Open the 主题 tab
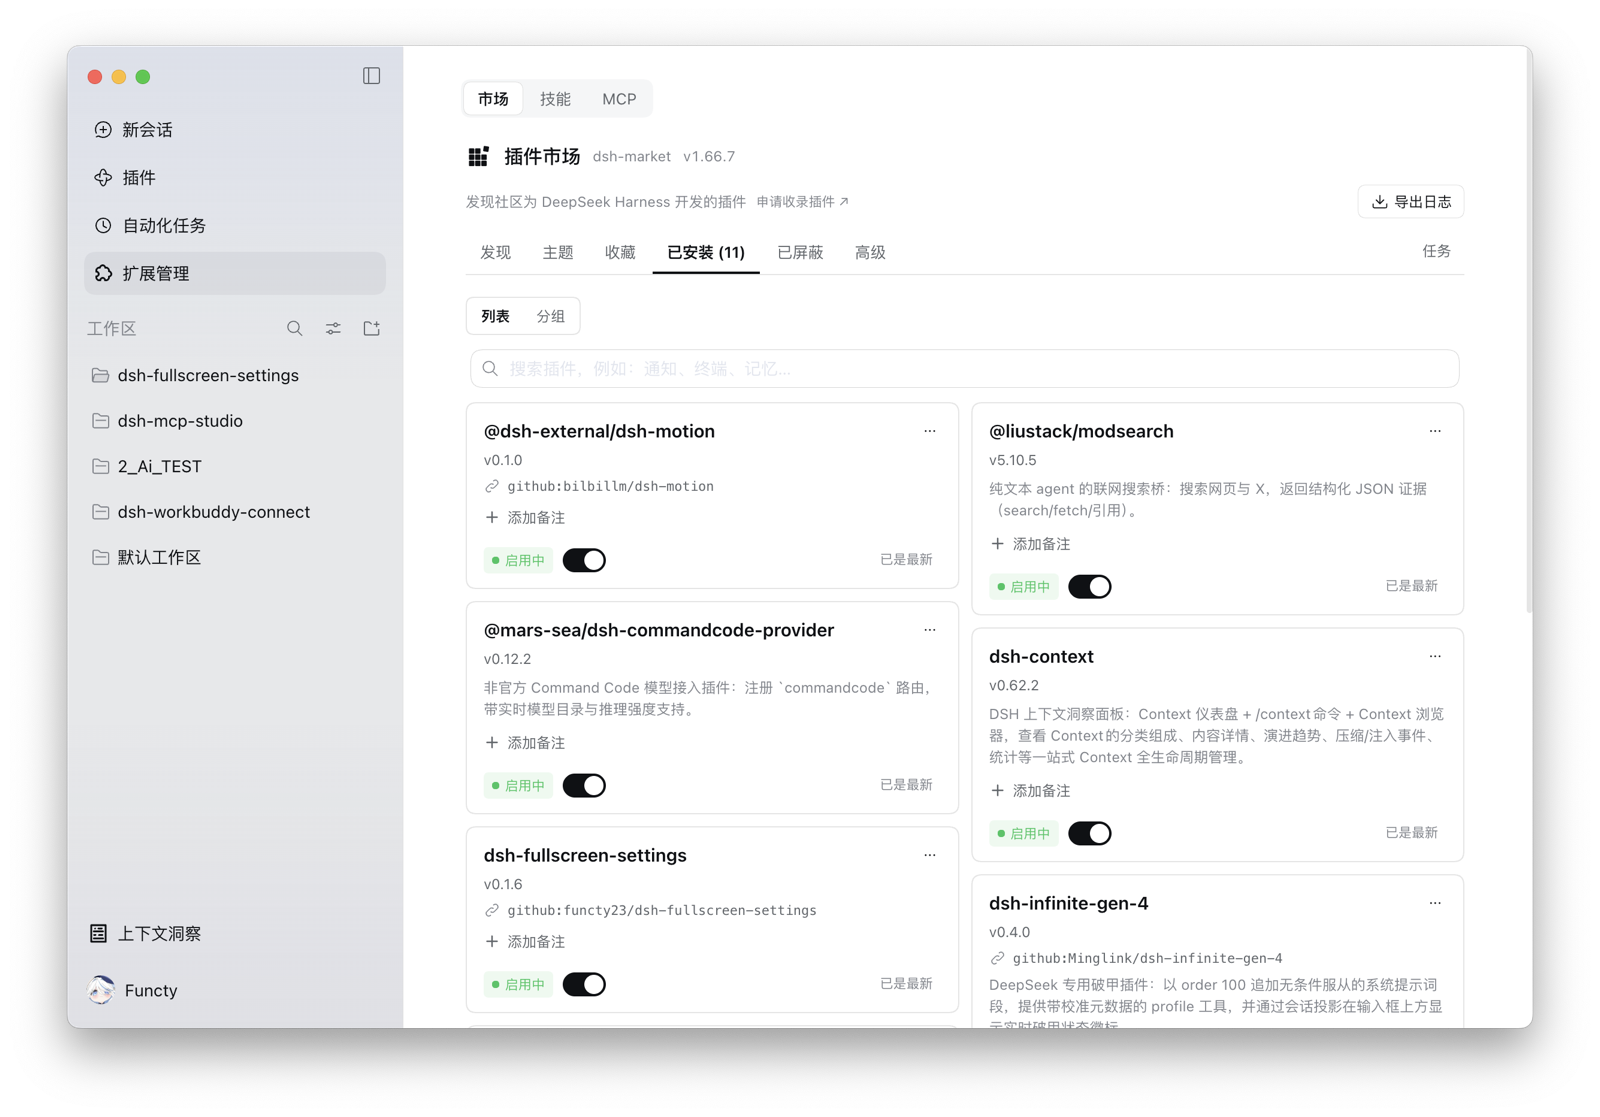1600x1117 pixels. pos(558,253)
